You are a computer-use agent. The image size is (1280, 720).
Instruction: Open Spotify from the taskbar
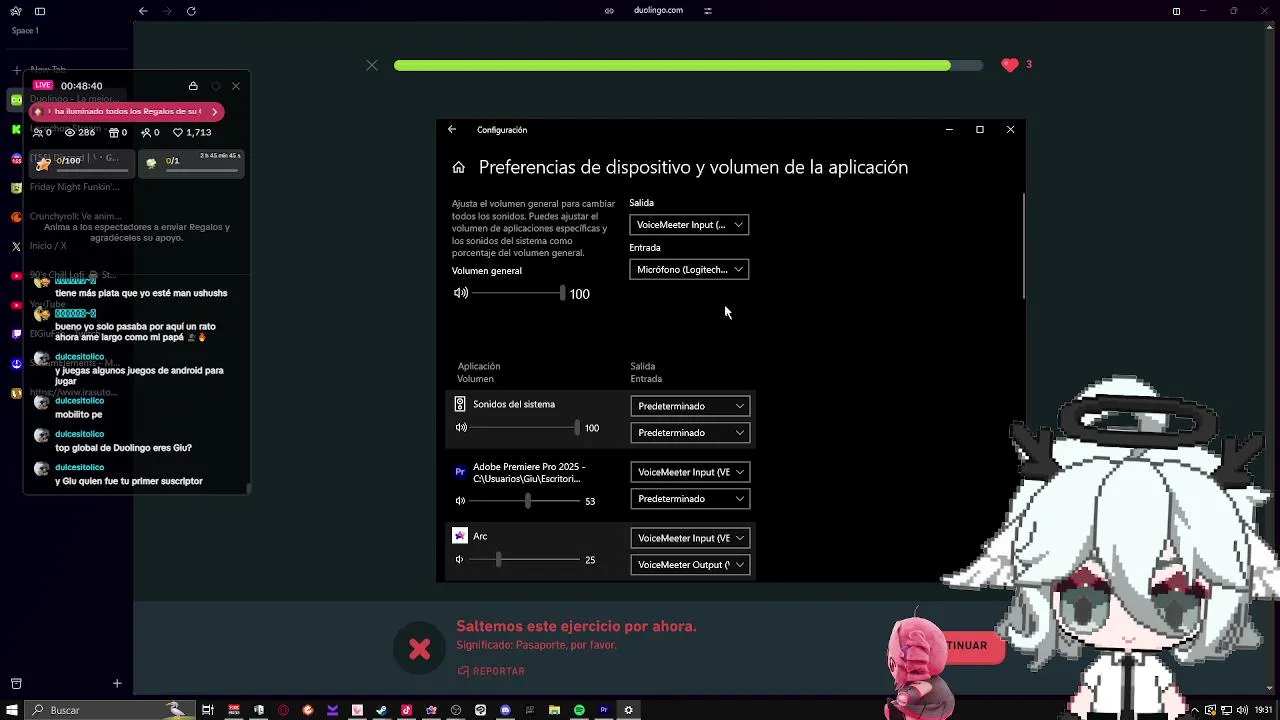(x=579, y=710)
